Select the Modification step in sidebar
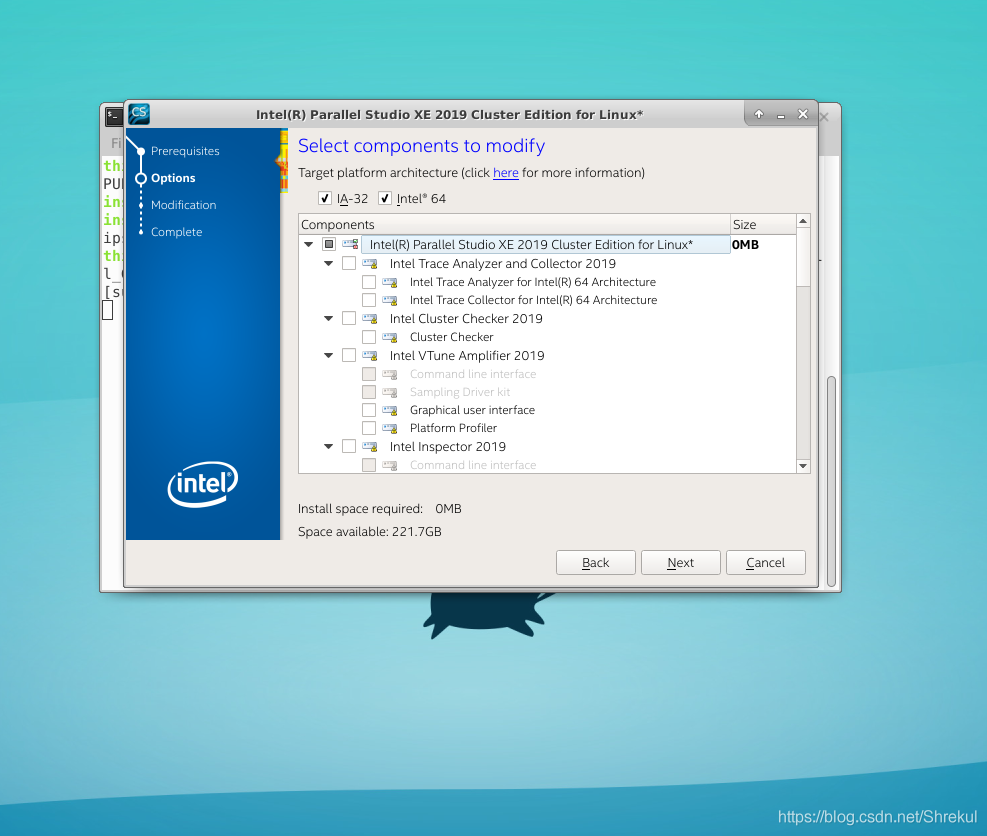987x836 pixels. (x=183, y=205)
